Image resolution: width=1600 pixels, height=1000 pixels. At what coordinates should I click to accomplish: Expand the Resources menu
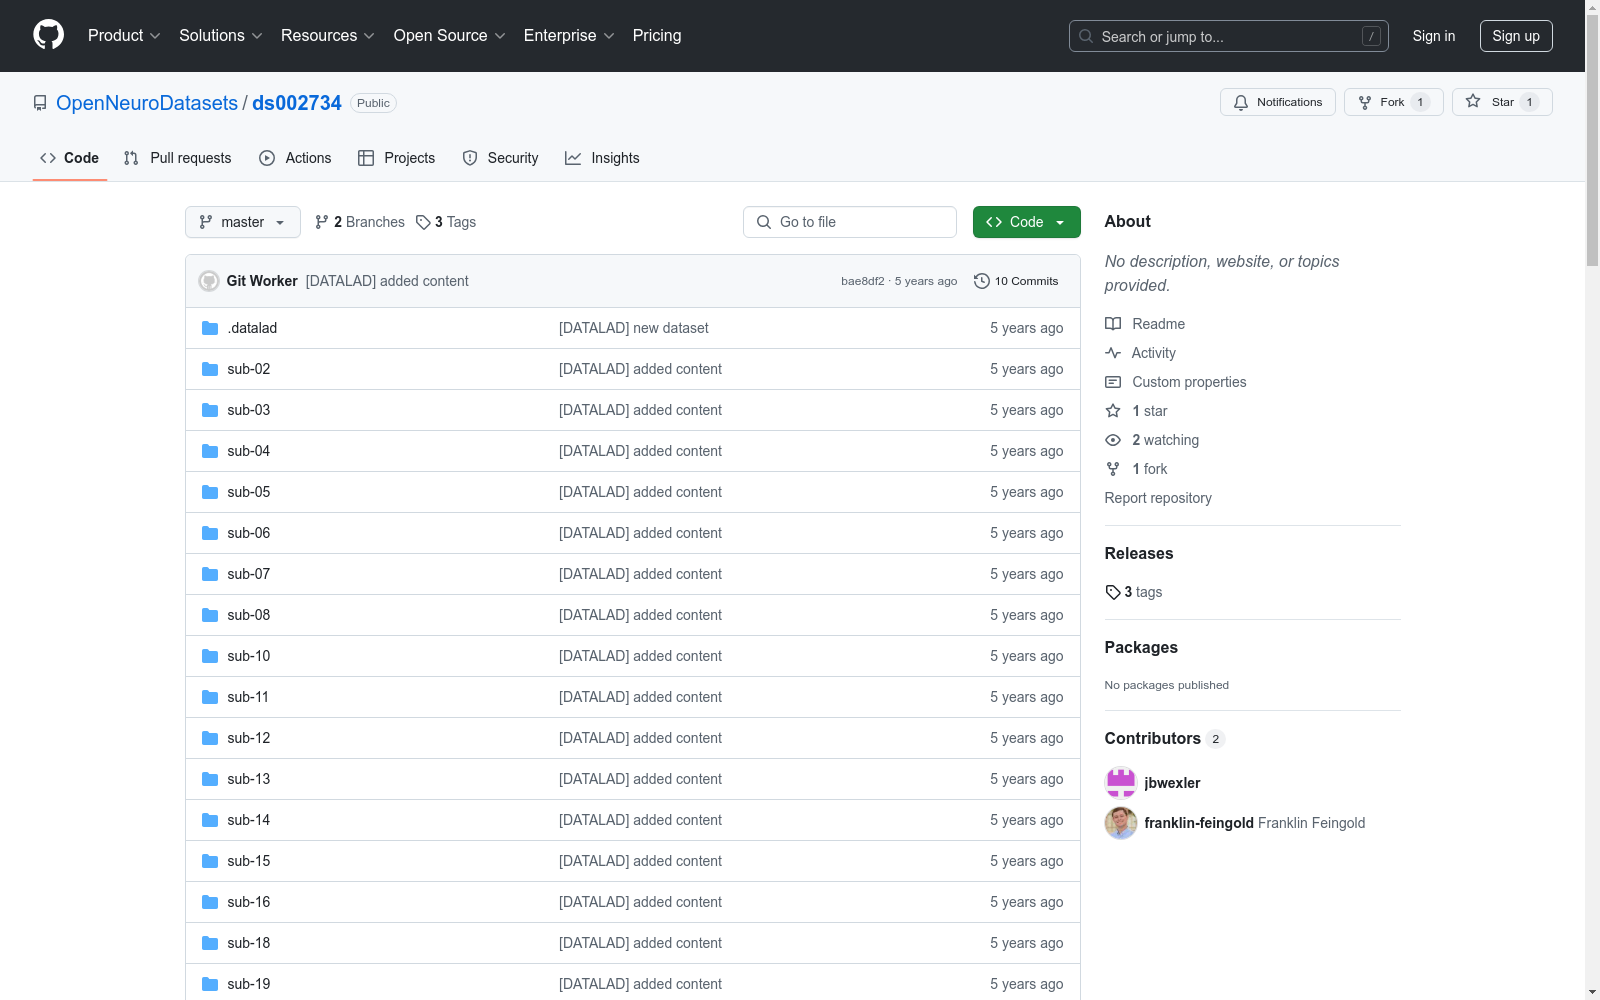[328, 36]
